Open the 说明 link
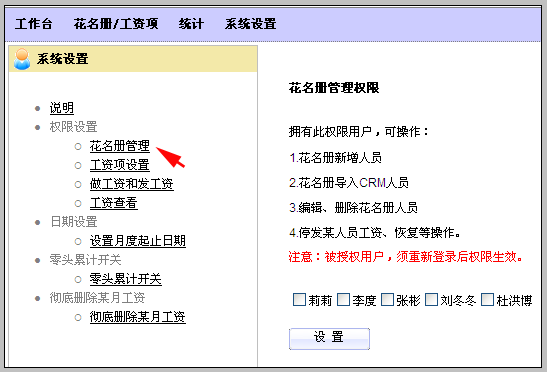Screen dimensions: 547x372 tap(61, 108)
